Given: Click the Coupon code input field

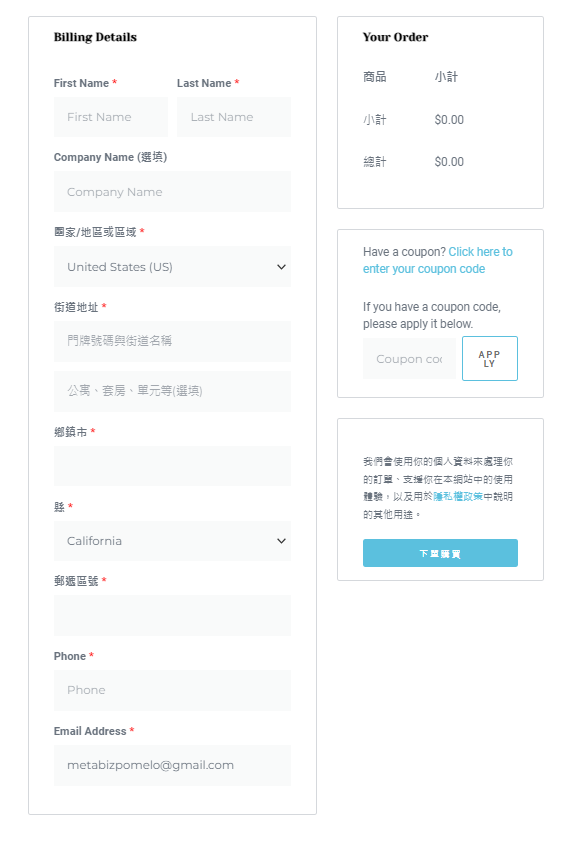Looking at the screenshot, I should [x=409, y=359].
